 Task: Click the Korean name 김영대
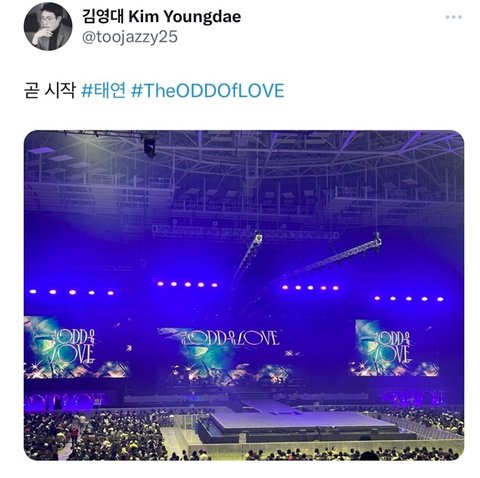103,17
